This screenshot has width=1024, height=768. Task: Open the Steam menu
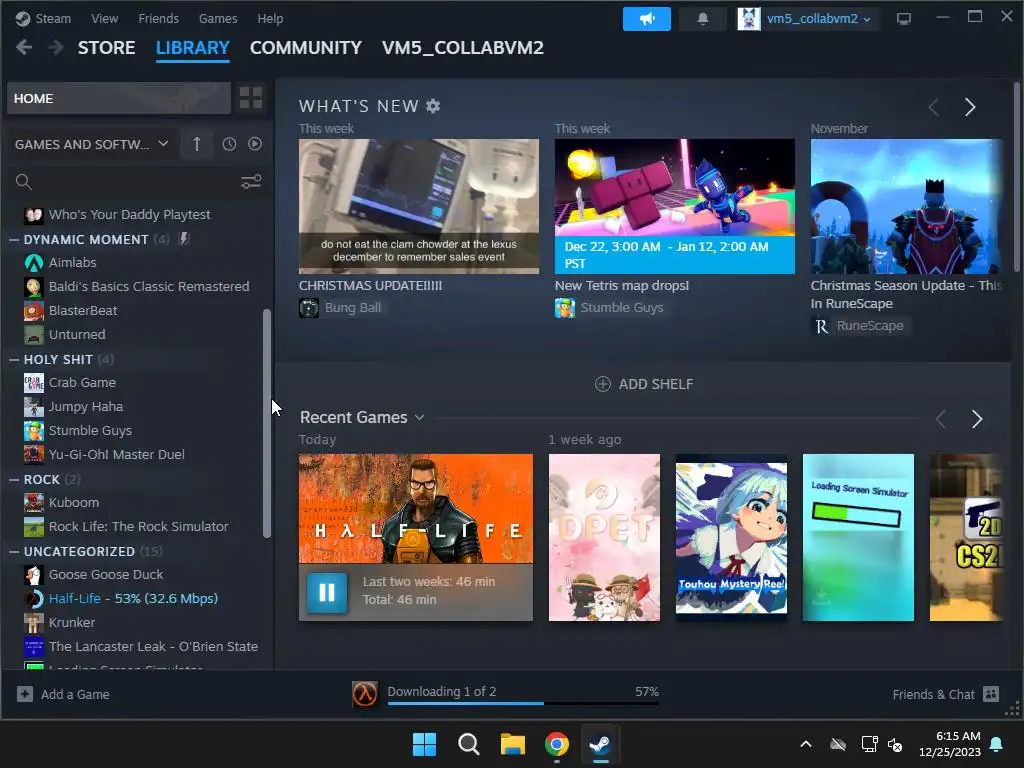(x=53, y=18)
